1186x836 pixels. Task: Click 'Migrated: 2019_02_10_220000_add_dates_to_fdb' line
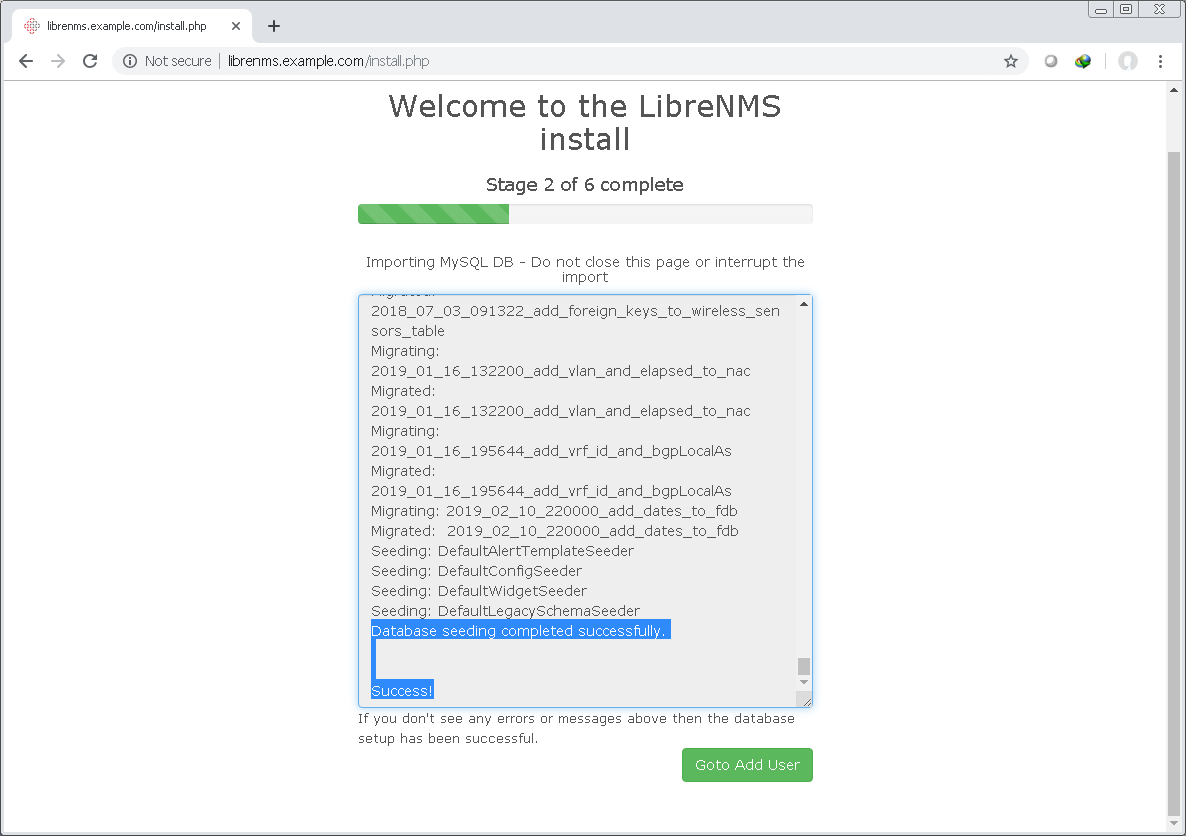(x=554, y=531)
